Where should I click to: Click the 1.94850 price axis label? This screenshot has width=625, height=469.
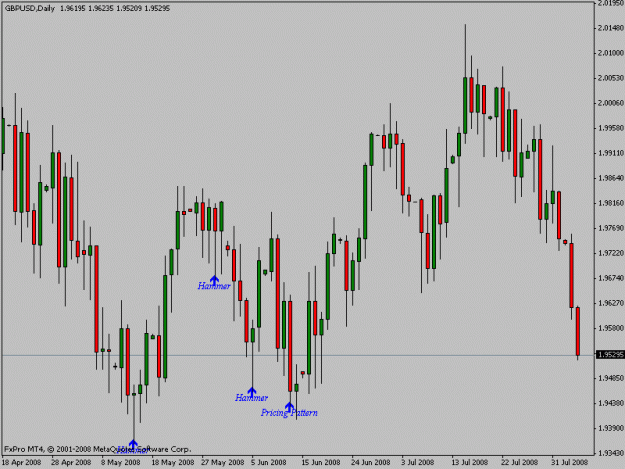(610, 378)
